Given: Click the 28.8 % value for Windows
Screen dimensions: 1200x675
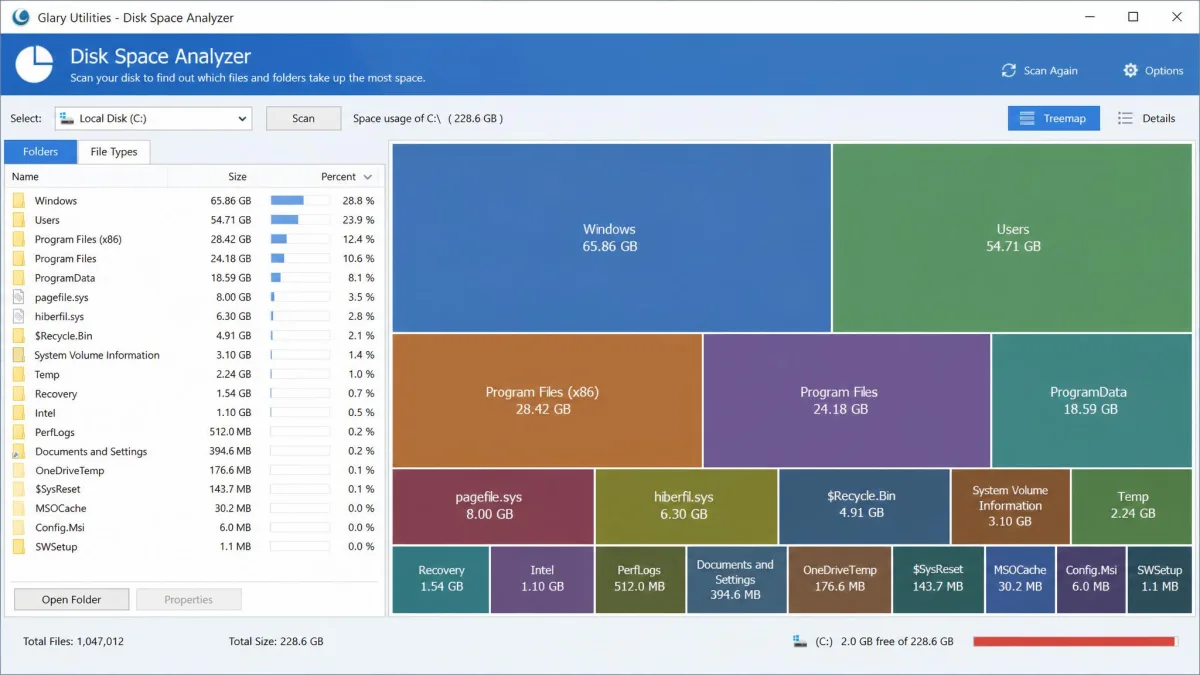Looking at the screenshot, I should point(358,201).
